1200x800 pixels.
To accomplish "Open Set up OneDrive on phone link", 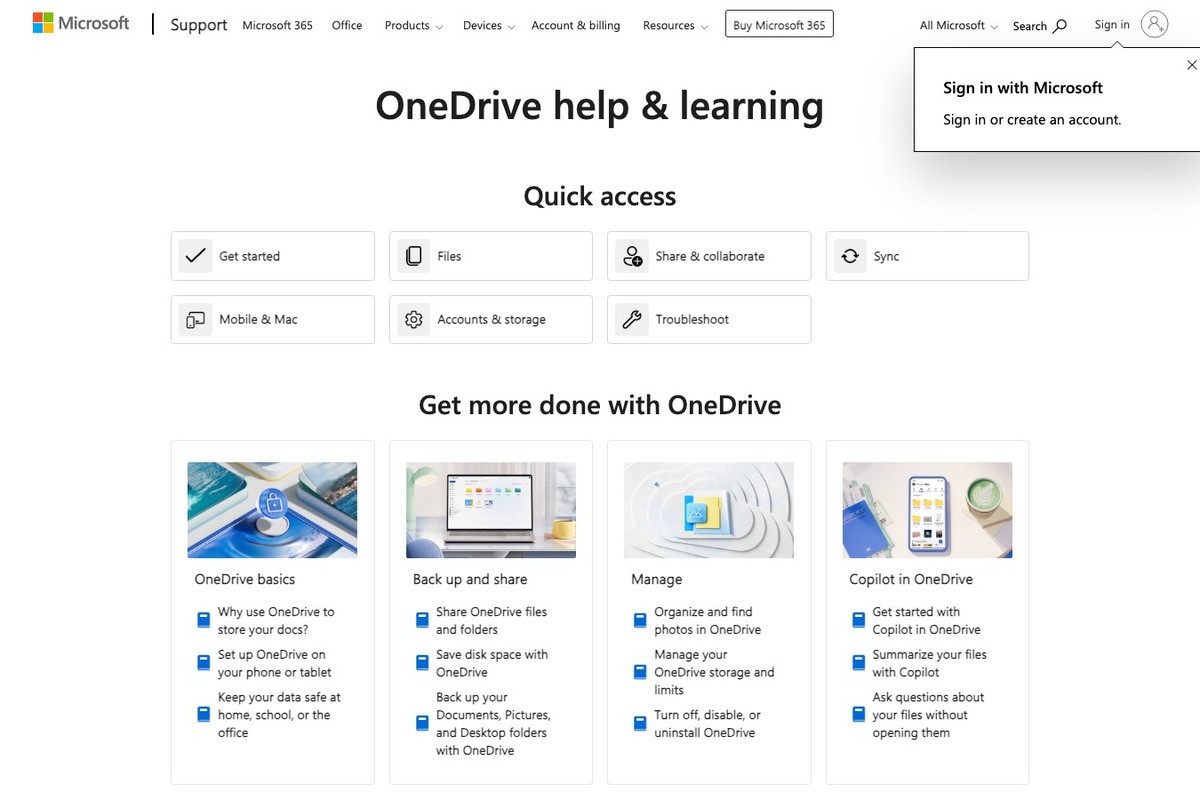I will click(275, 664).
